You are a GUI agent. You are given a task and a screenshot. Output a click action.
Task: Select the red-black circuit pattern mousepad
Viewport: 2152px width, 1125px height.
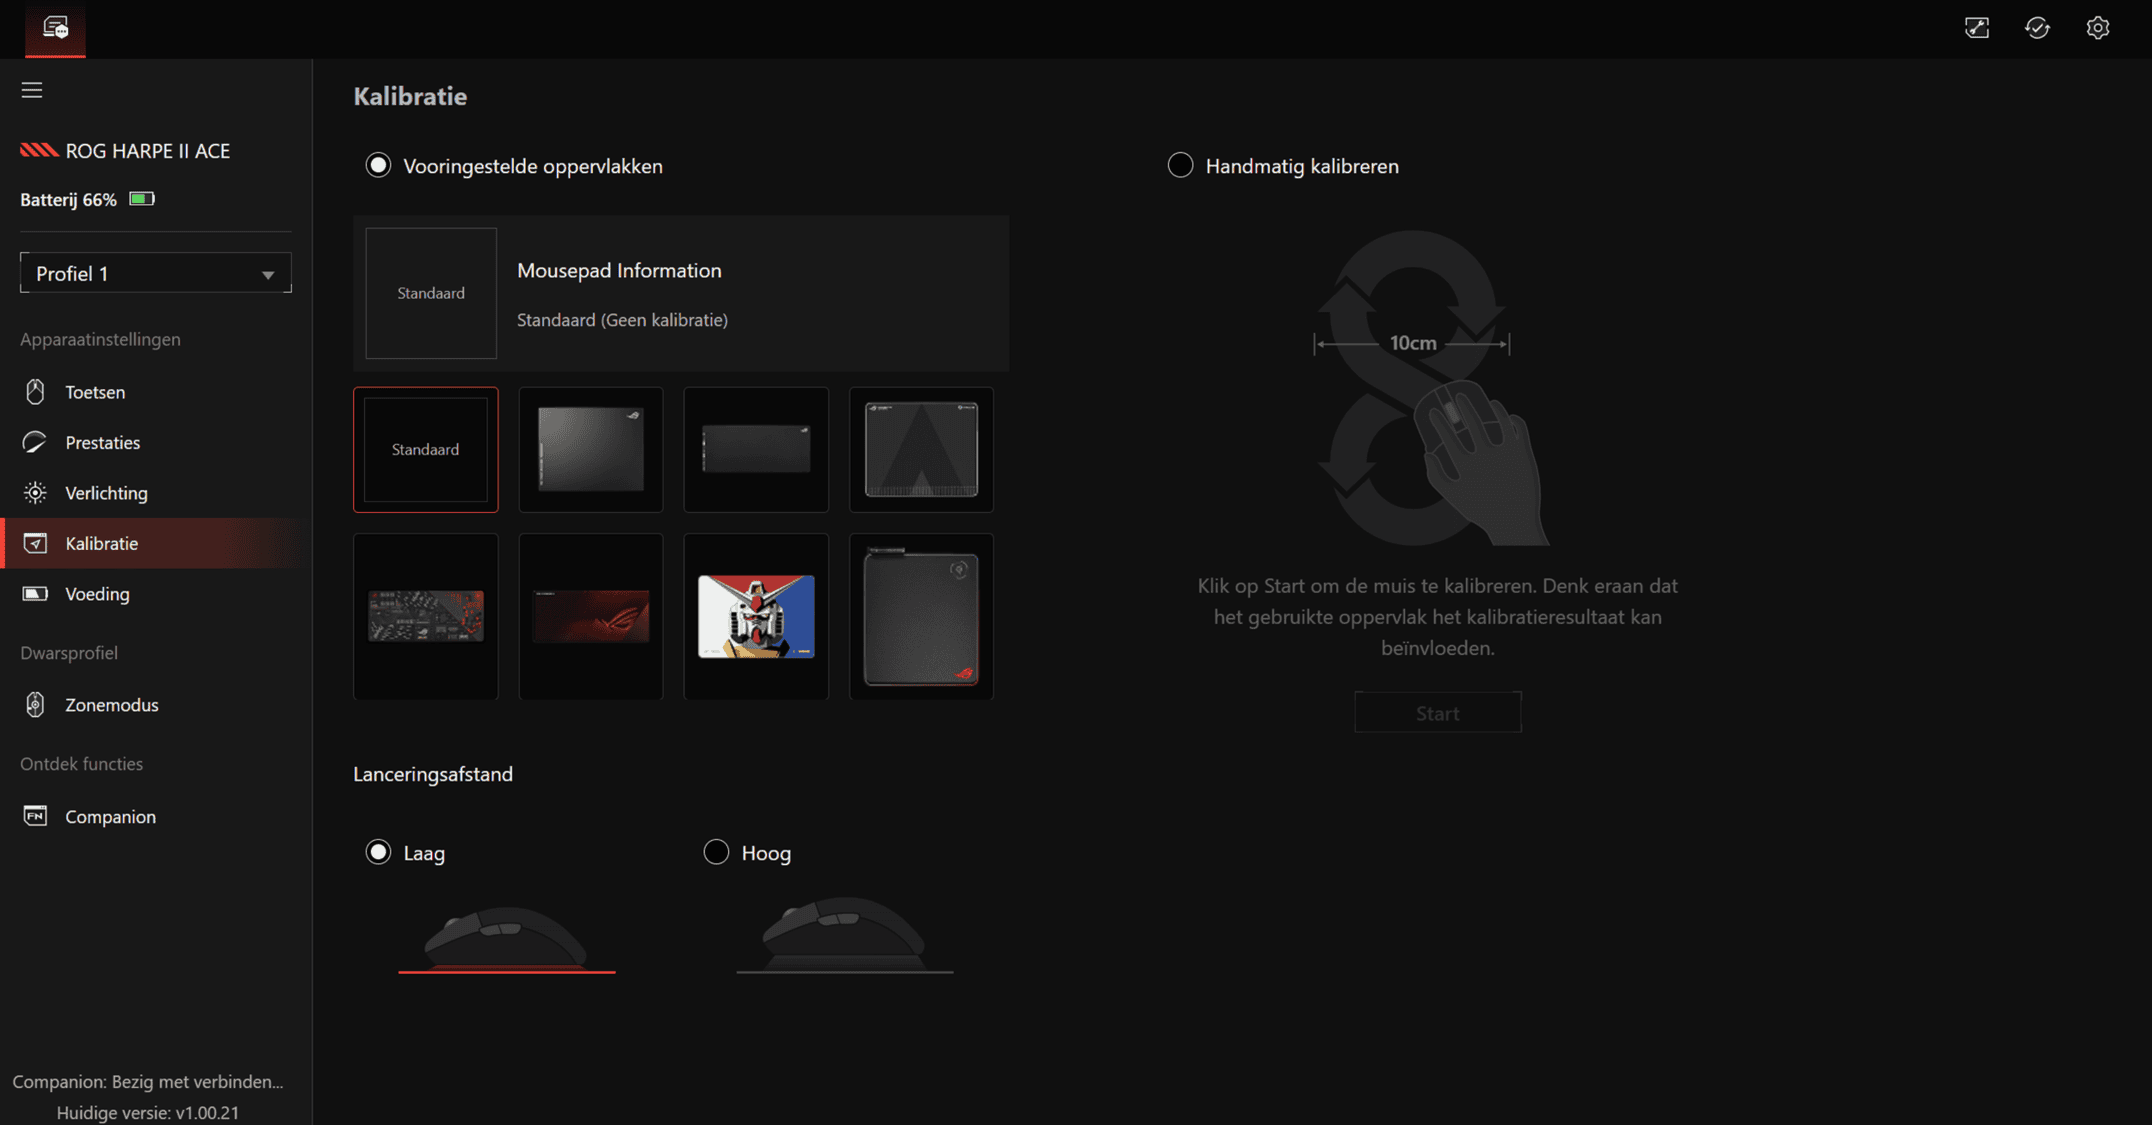tap(425, 616)
